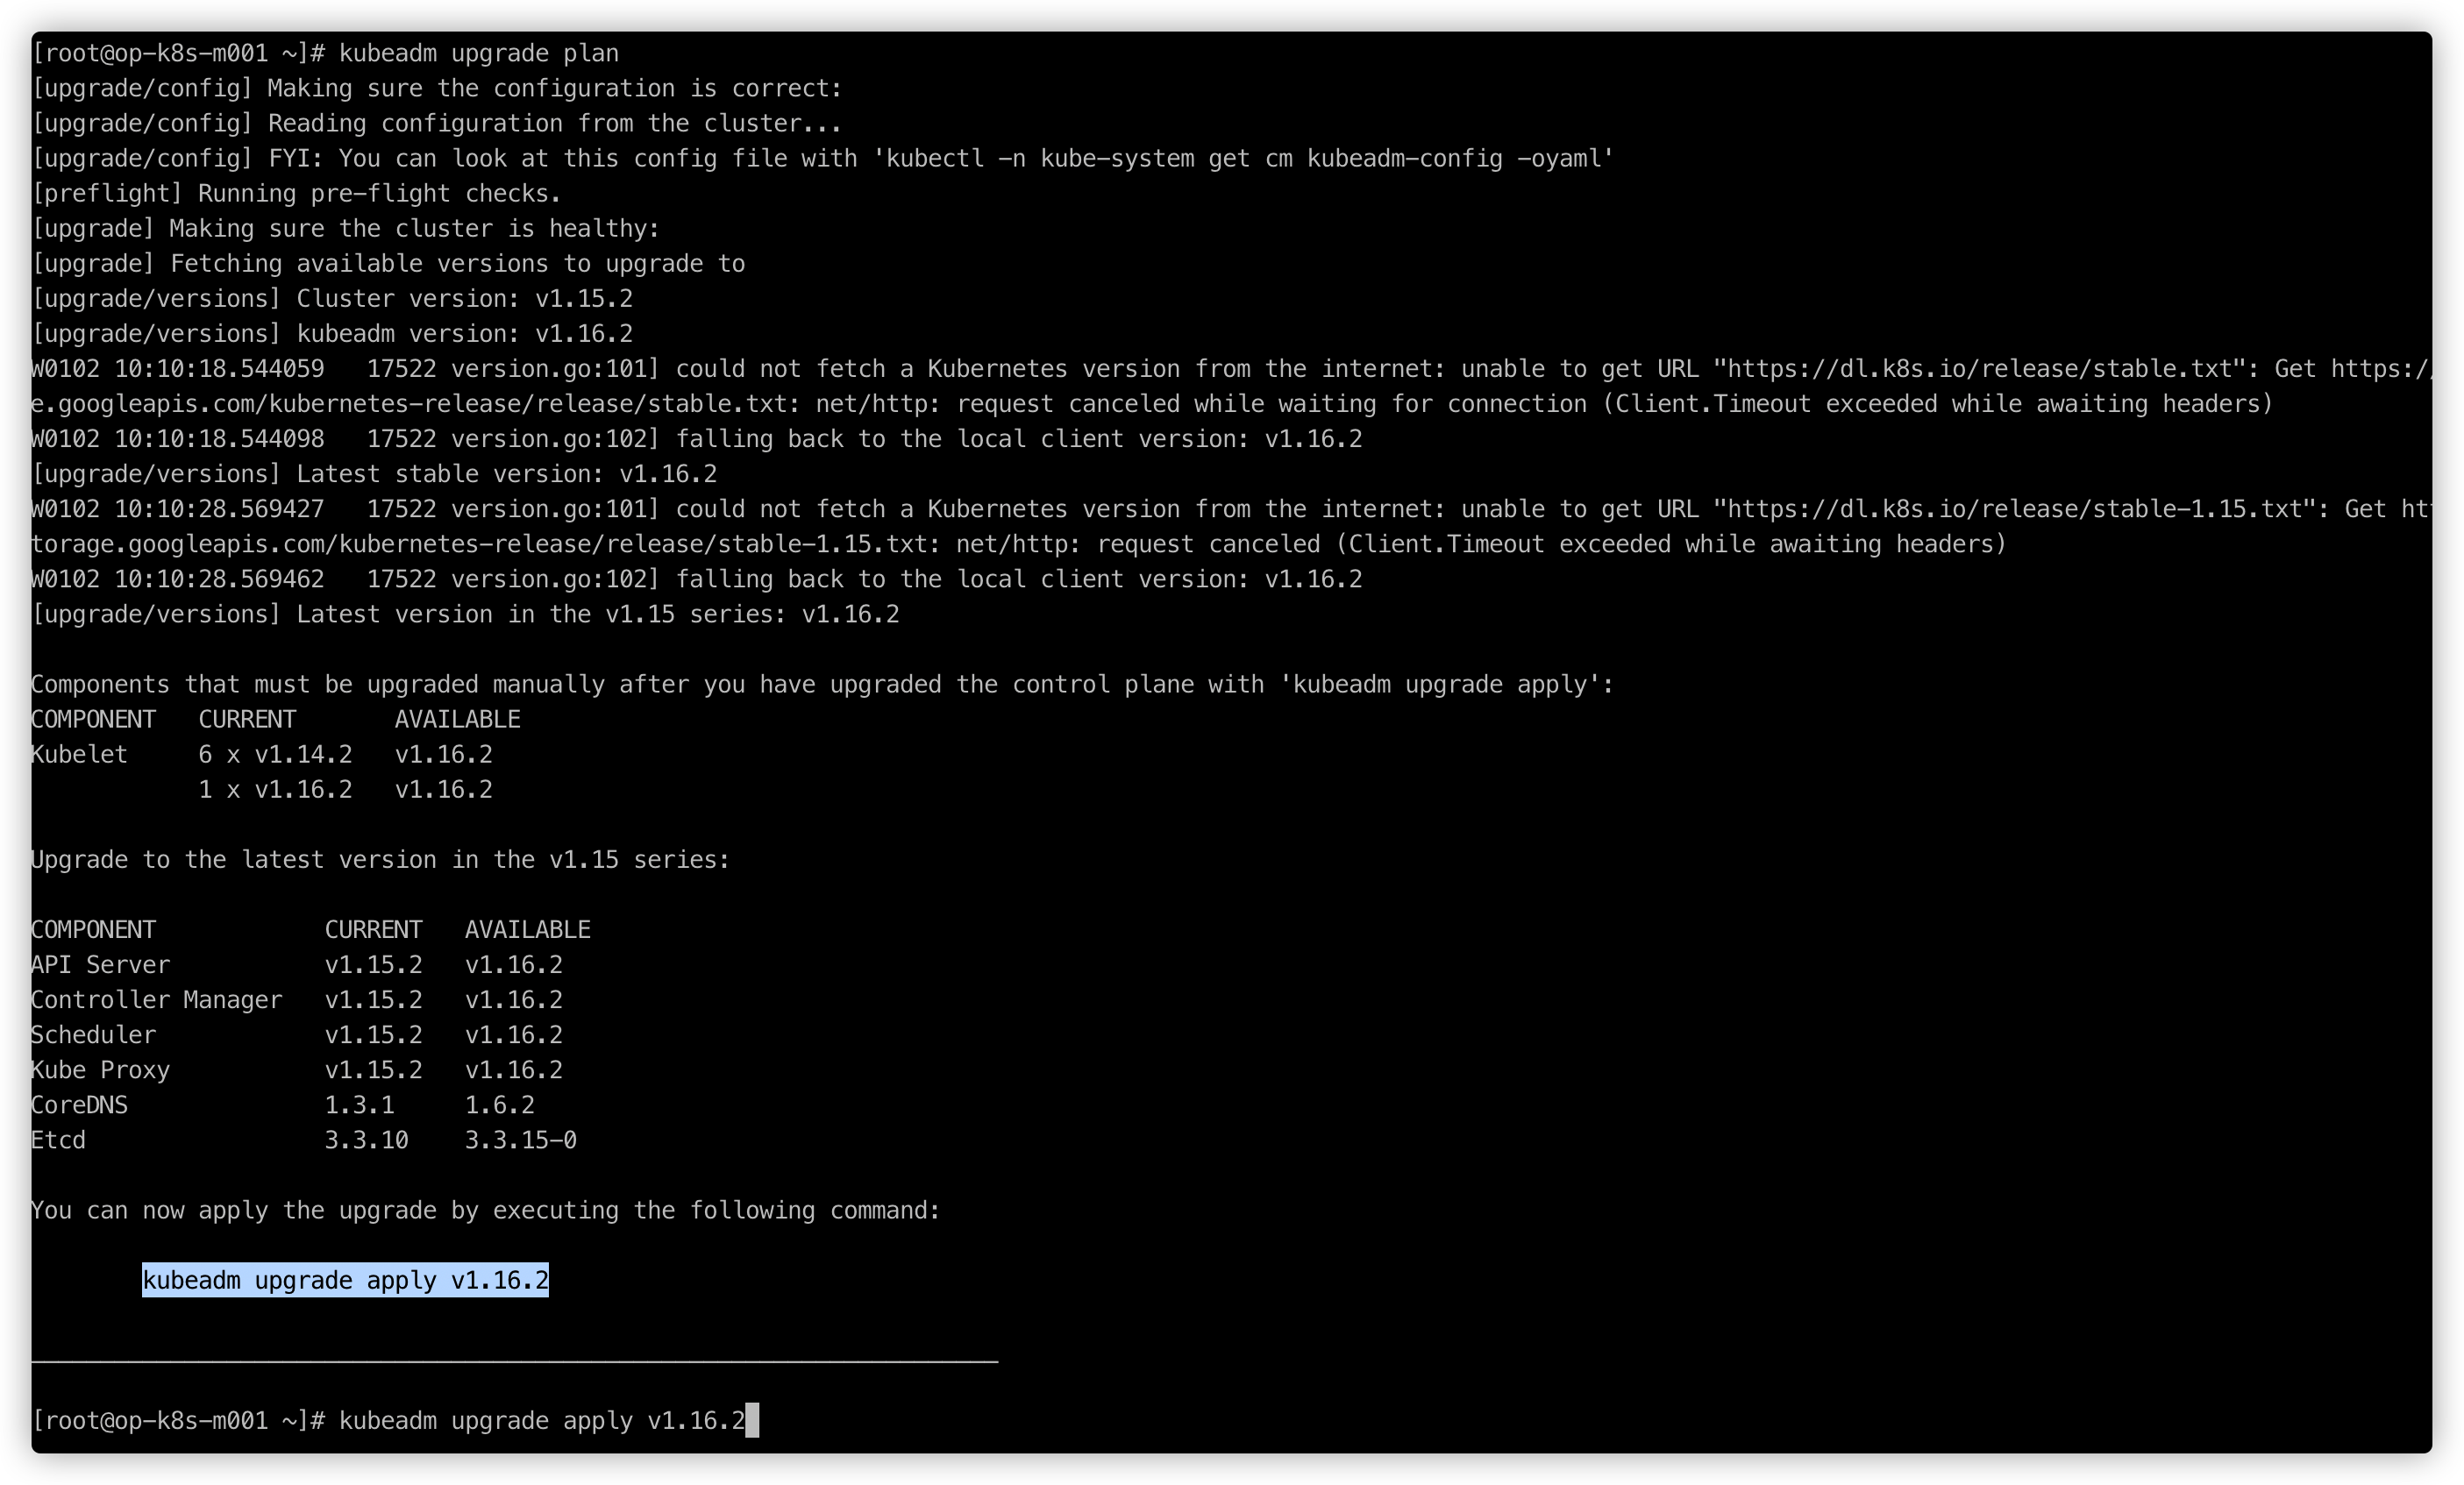Click 'You can now apply the upgrade' line
Viewport: 2464px width, 1485px height.
pyautogui.click(x=486, y=1210)
